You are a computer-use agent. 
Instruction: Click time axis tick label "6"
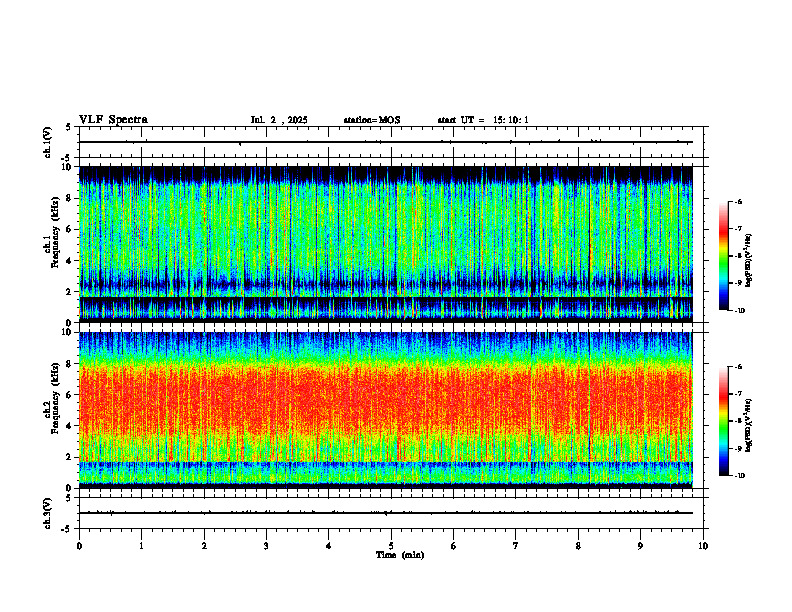coord(453,546)
